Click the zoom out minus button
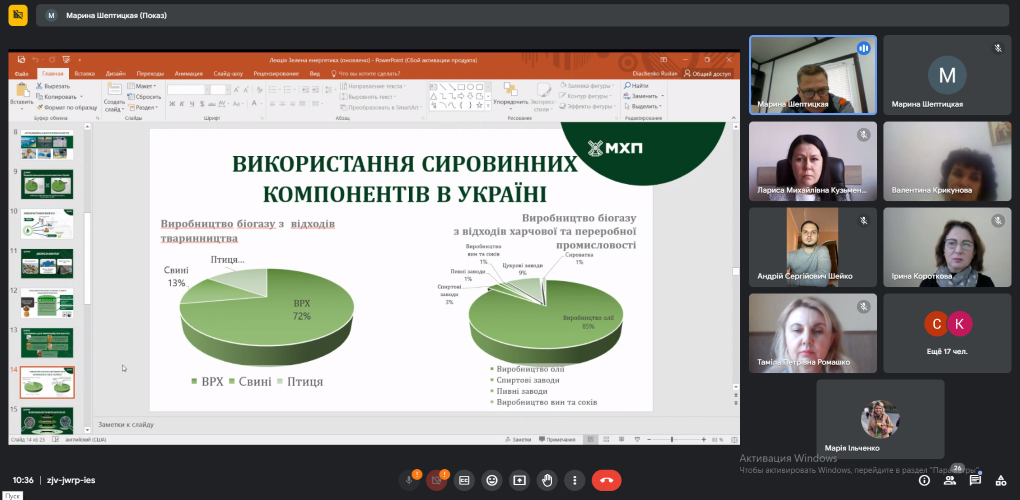Image resolution: width=1020 pixels, height=500 pixels. tap(647, 440)
